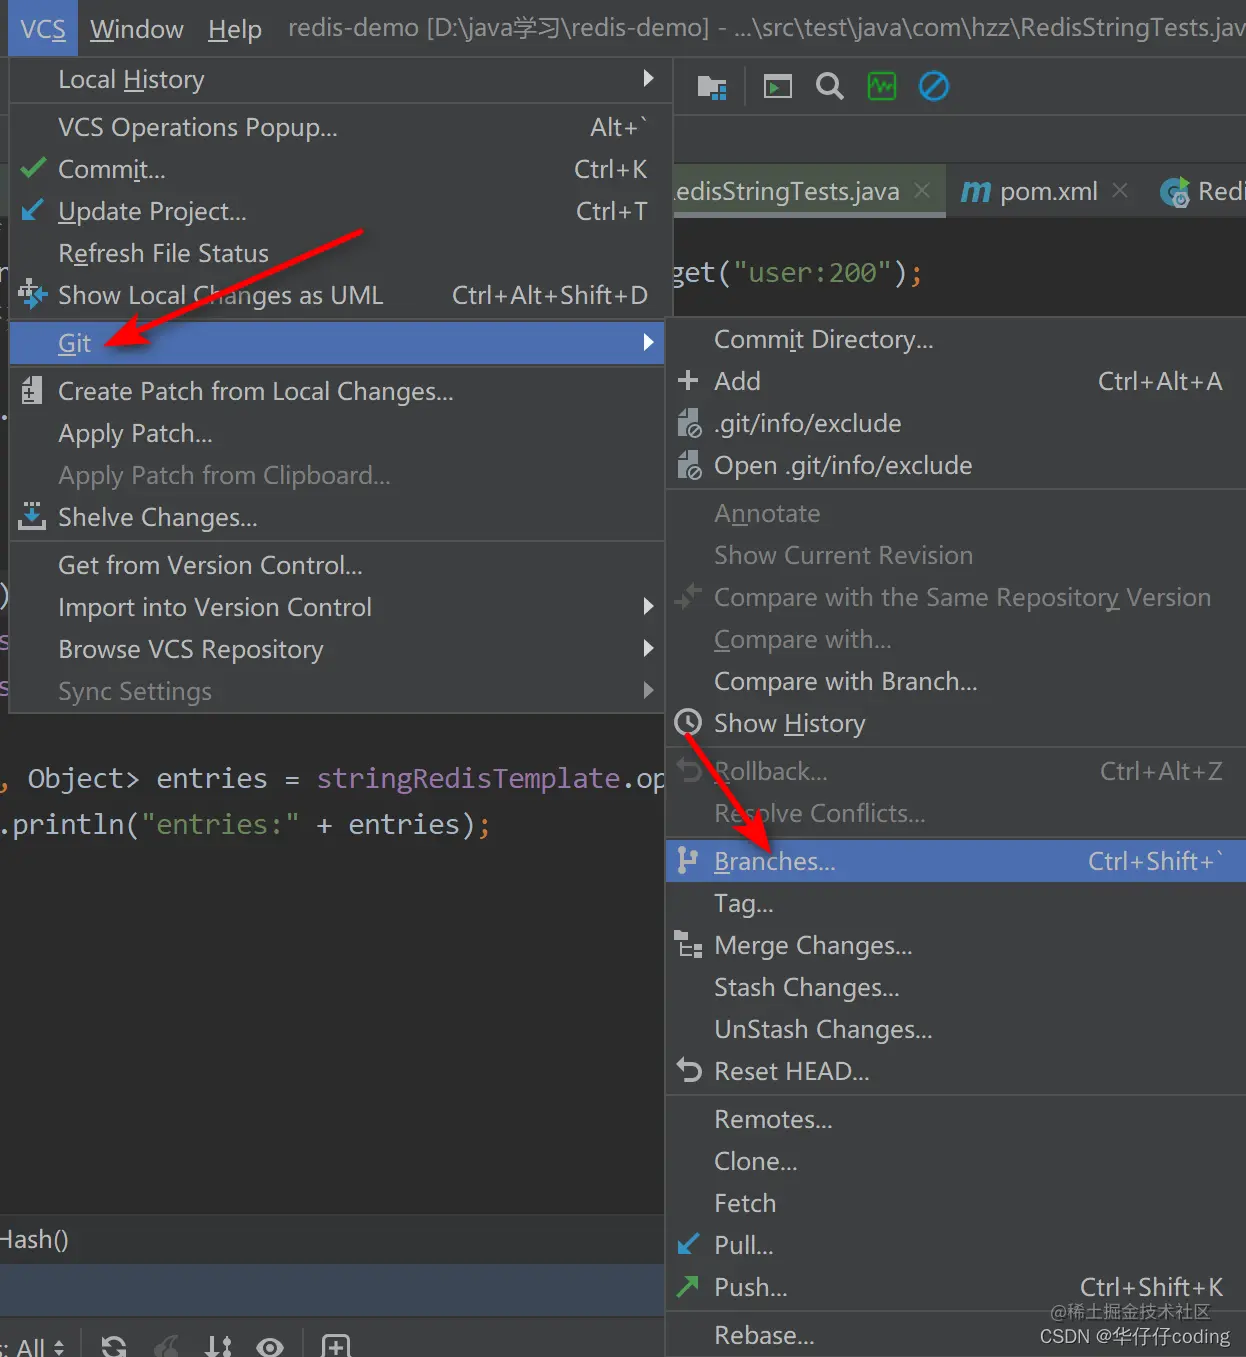Choose Create Patch from Local Changes...
Viewport: 1246px width, 1357px height.
337,391
